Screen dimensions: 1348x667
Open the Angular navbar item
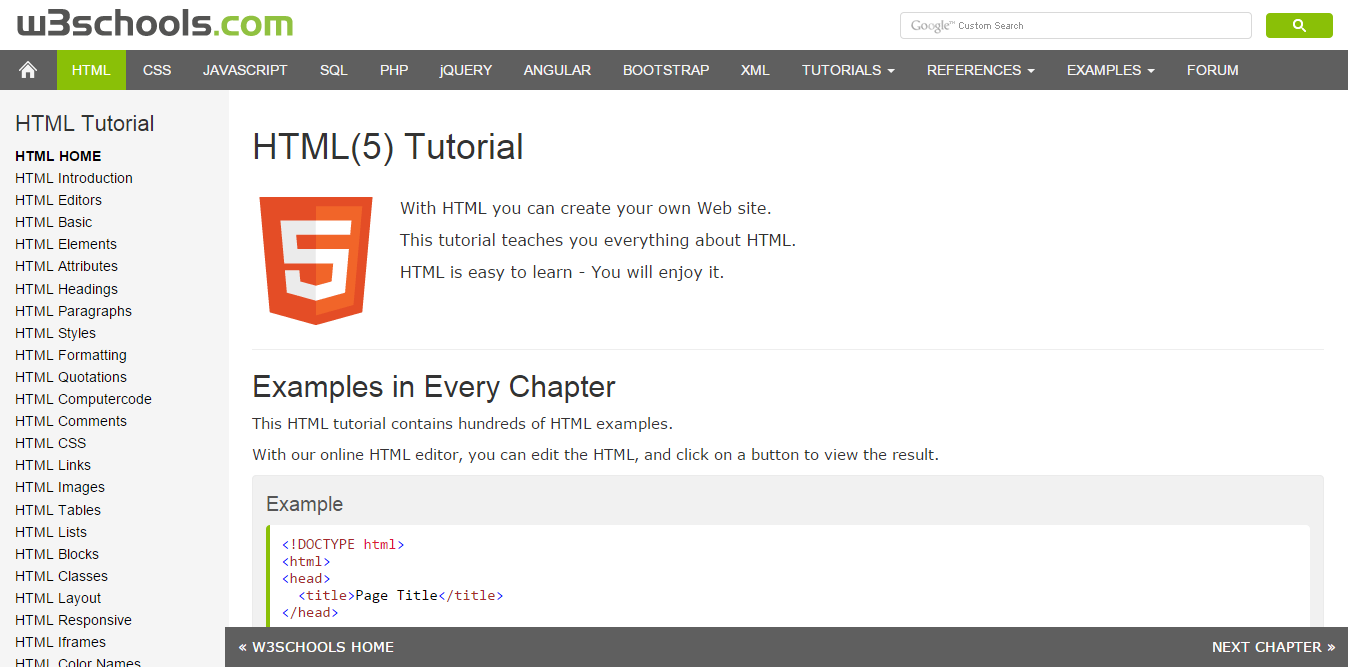557,70
